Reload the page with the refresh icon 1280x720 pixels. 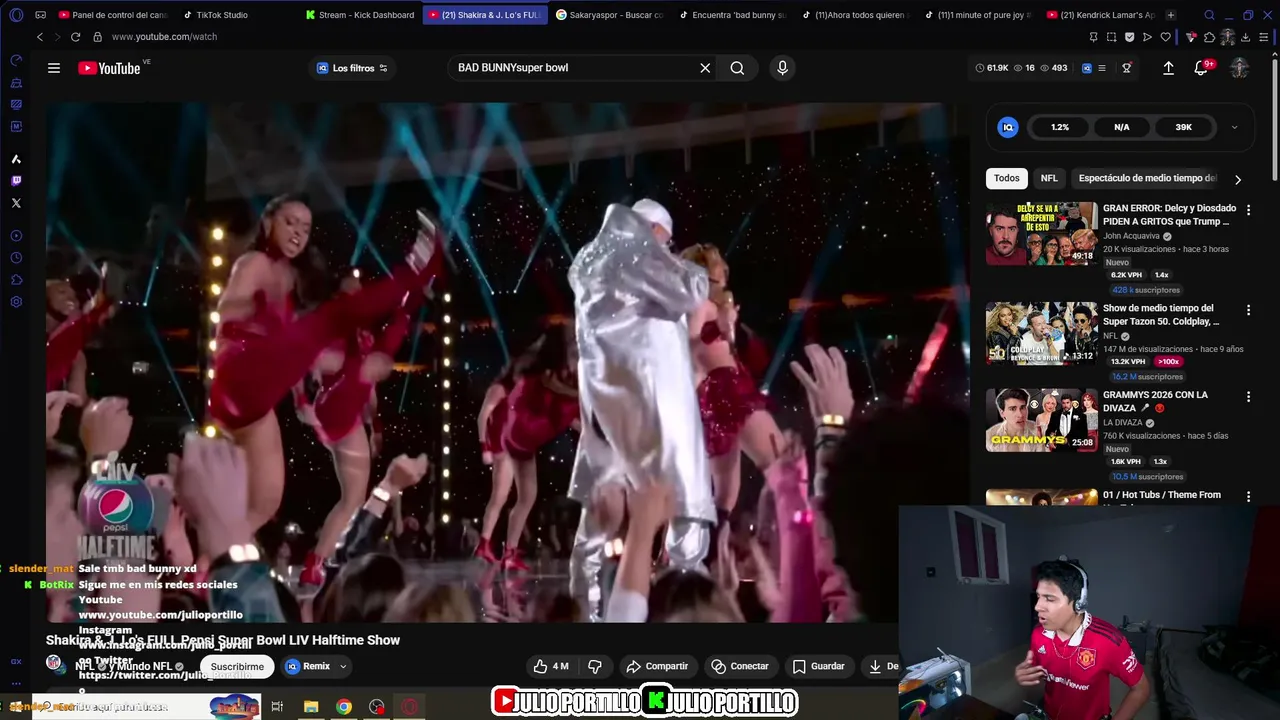coord(75,37)
